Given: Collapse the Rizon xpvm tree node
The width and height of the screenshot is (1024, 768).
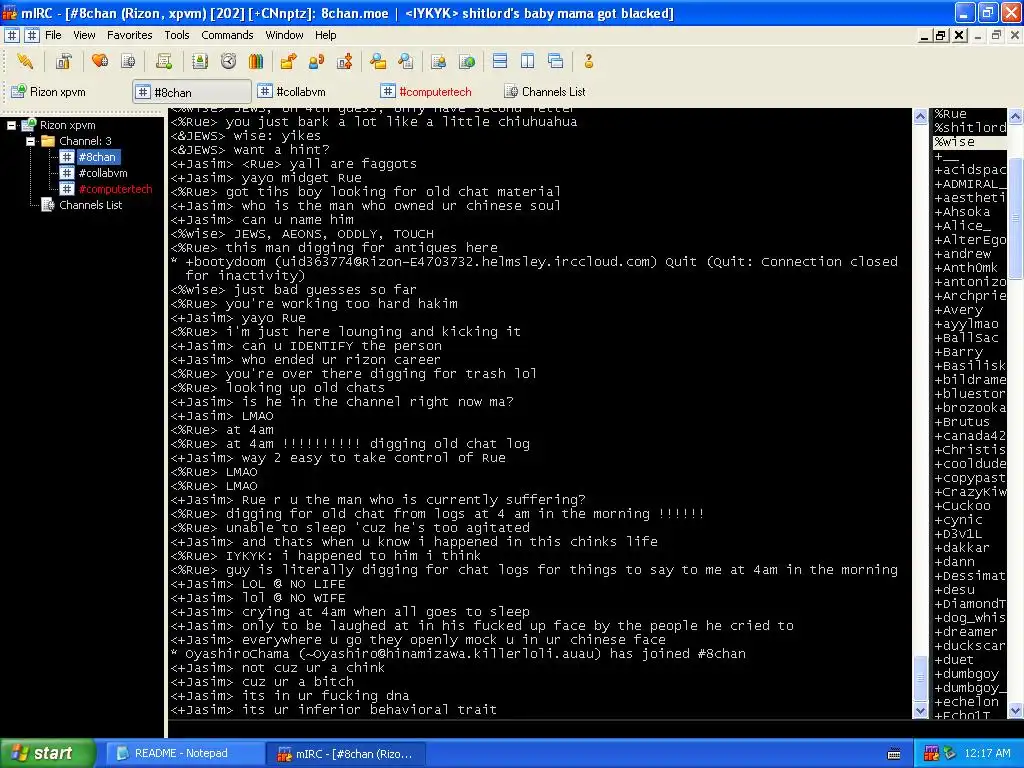Looking at the screenshot, I should (x=11, y=125).
